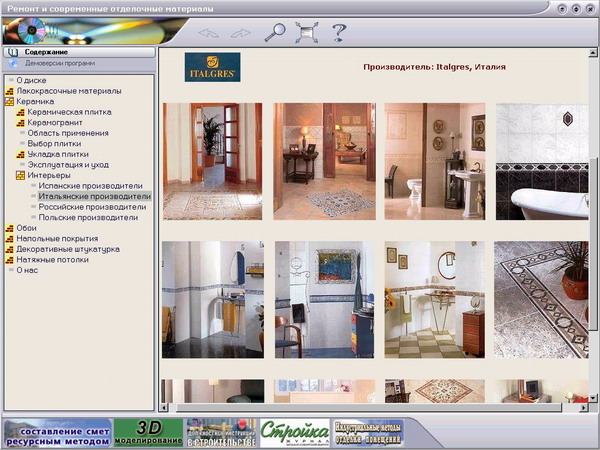The image size is (600, 450).
Task: Click the brick icon beside Керамогранит
Action: [x=20, y=123]
